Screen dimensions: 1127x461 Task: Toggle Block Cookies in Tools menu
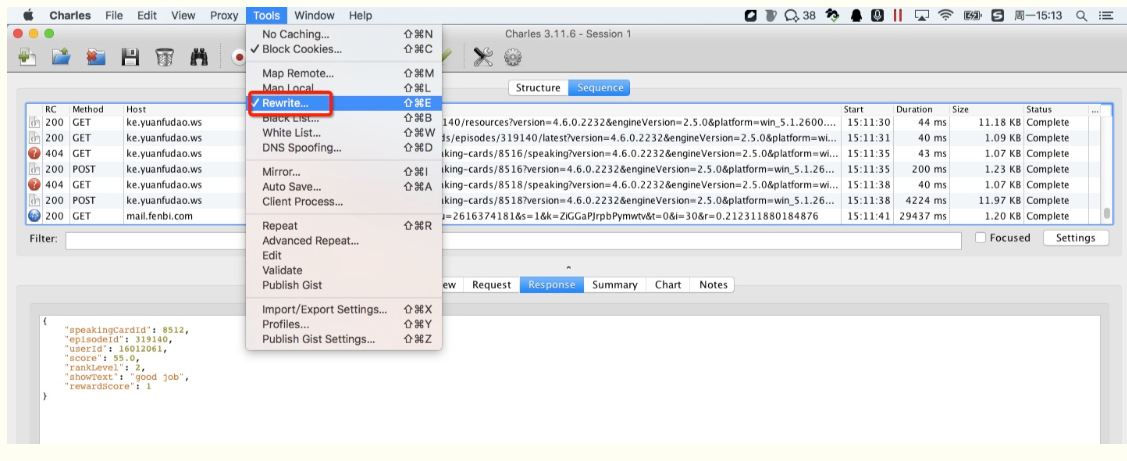point(344,49)
